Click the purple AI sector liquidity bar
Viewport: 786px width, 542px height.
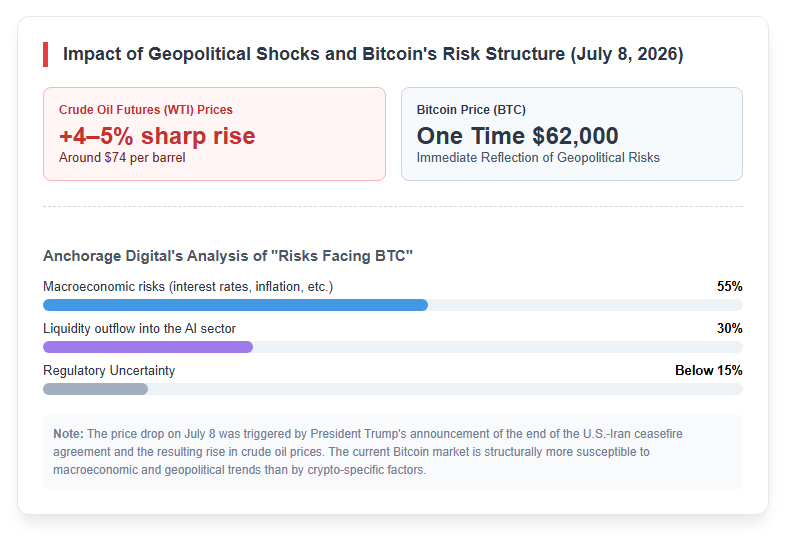click(x=148, y=347)
